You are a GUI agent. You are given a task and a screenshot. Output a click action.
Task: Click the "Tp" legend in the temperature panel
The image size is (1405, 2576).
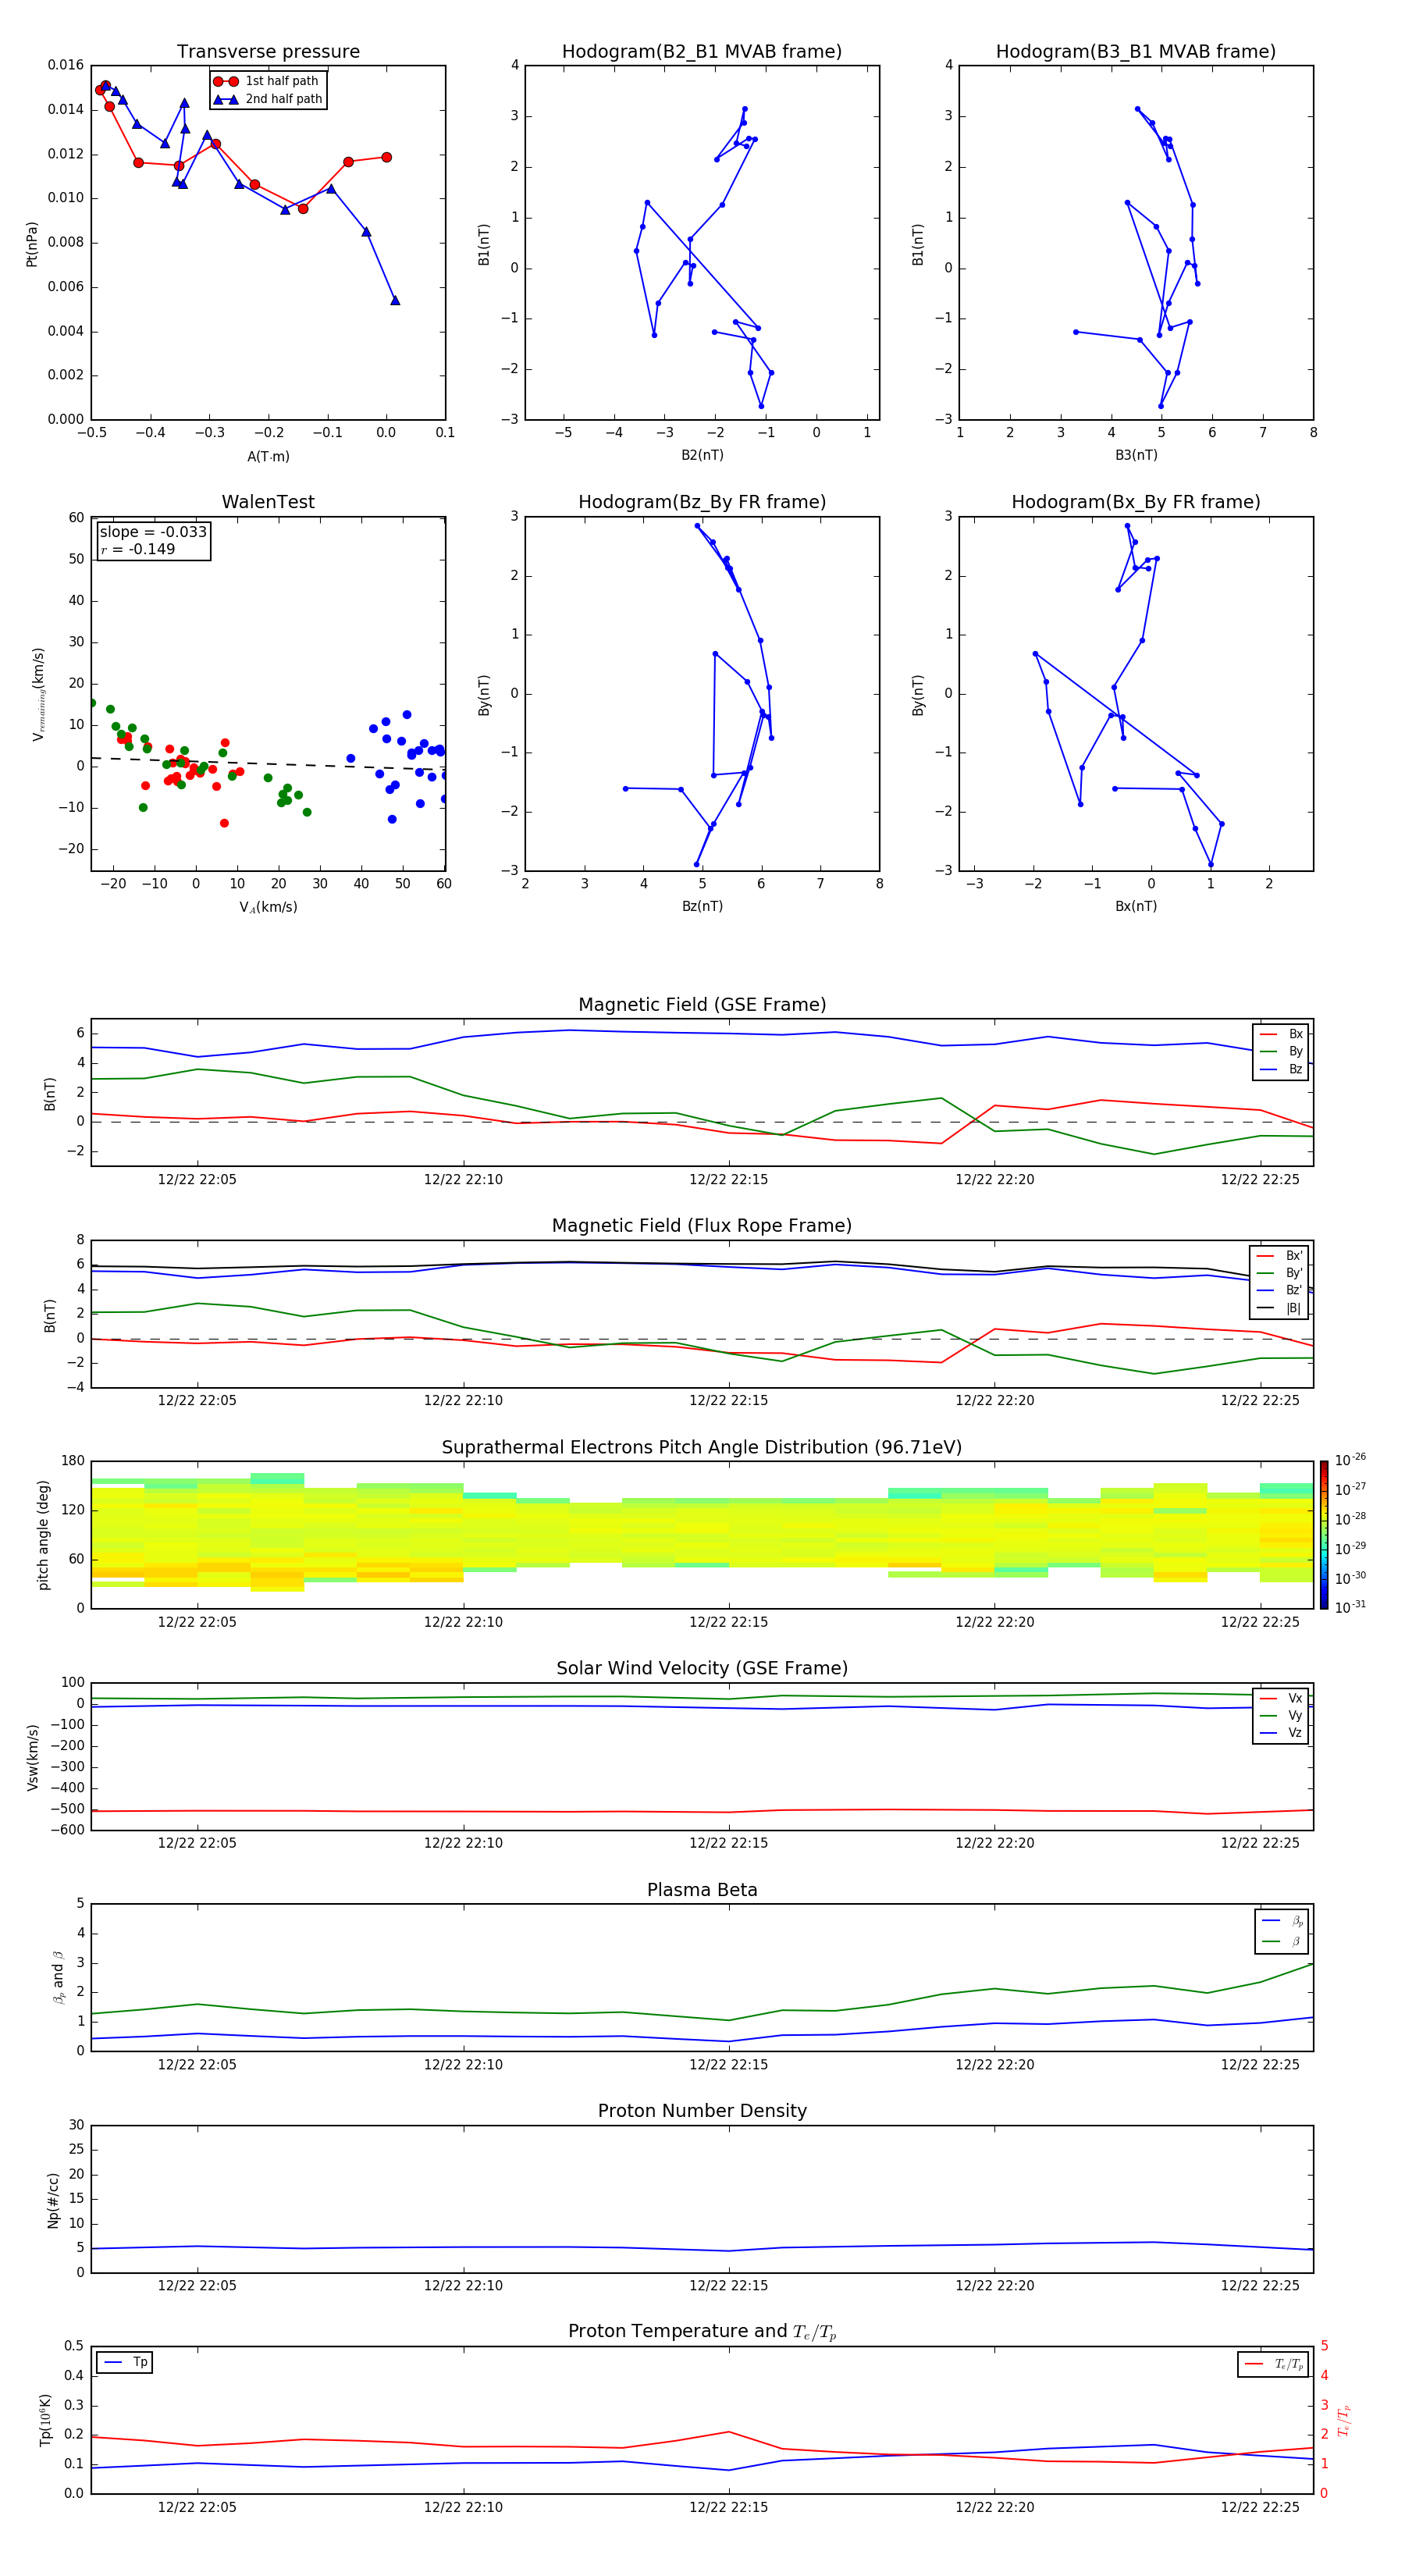[x=124, y=2362]
